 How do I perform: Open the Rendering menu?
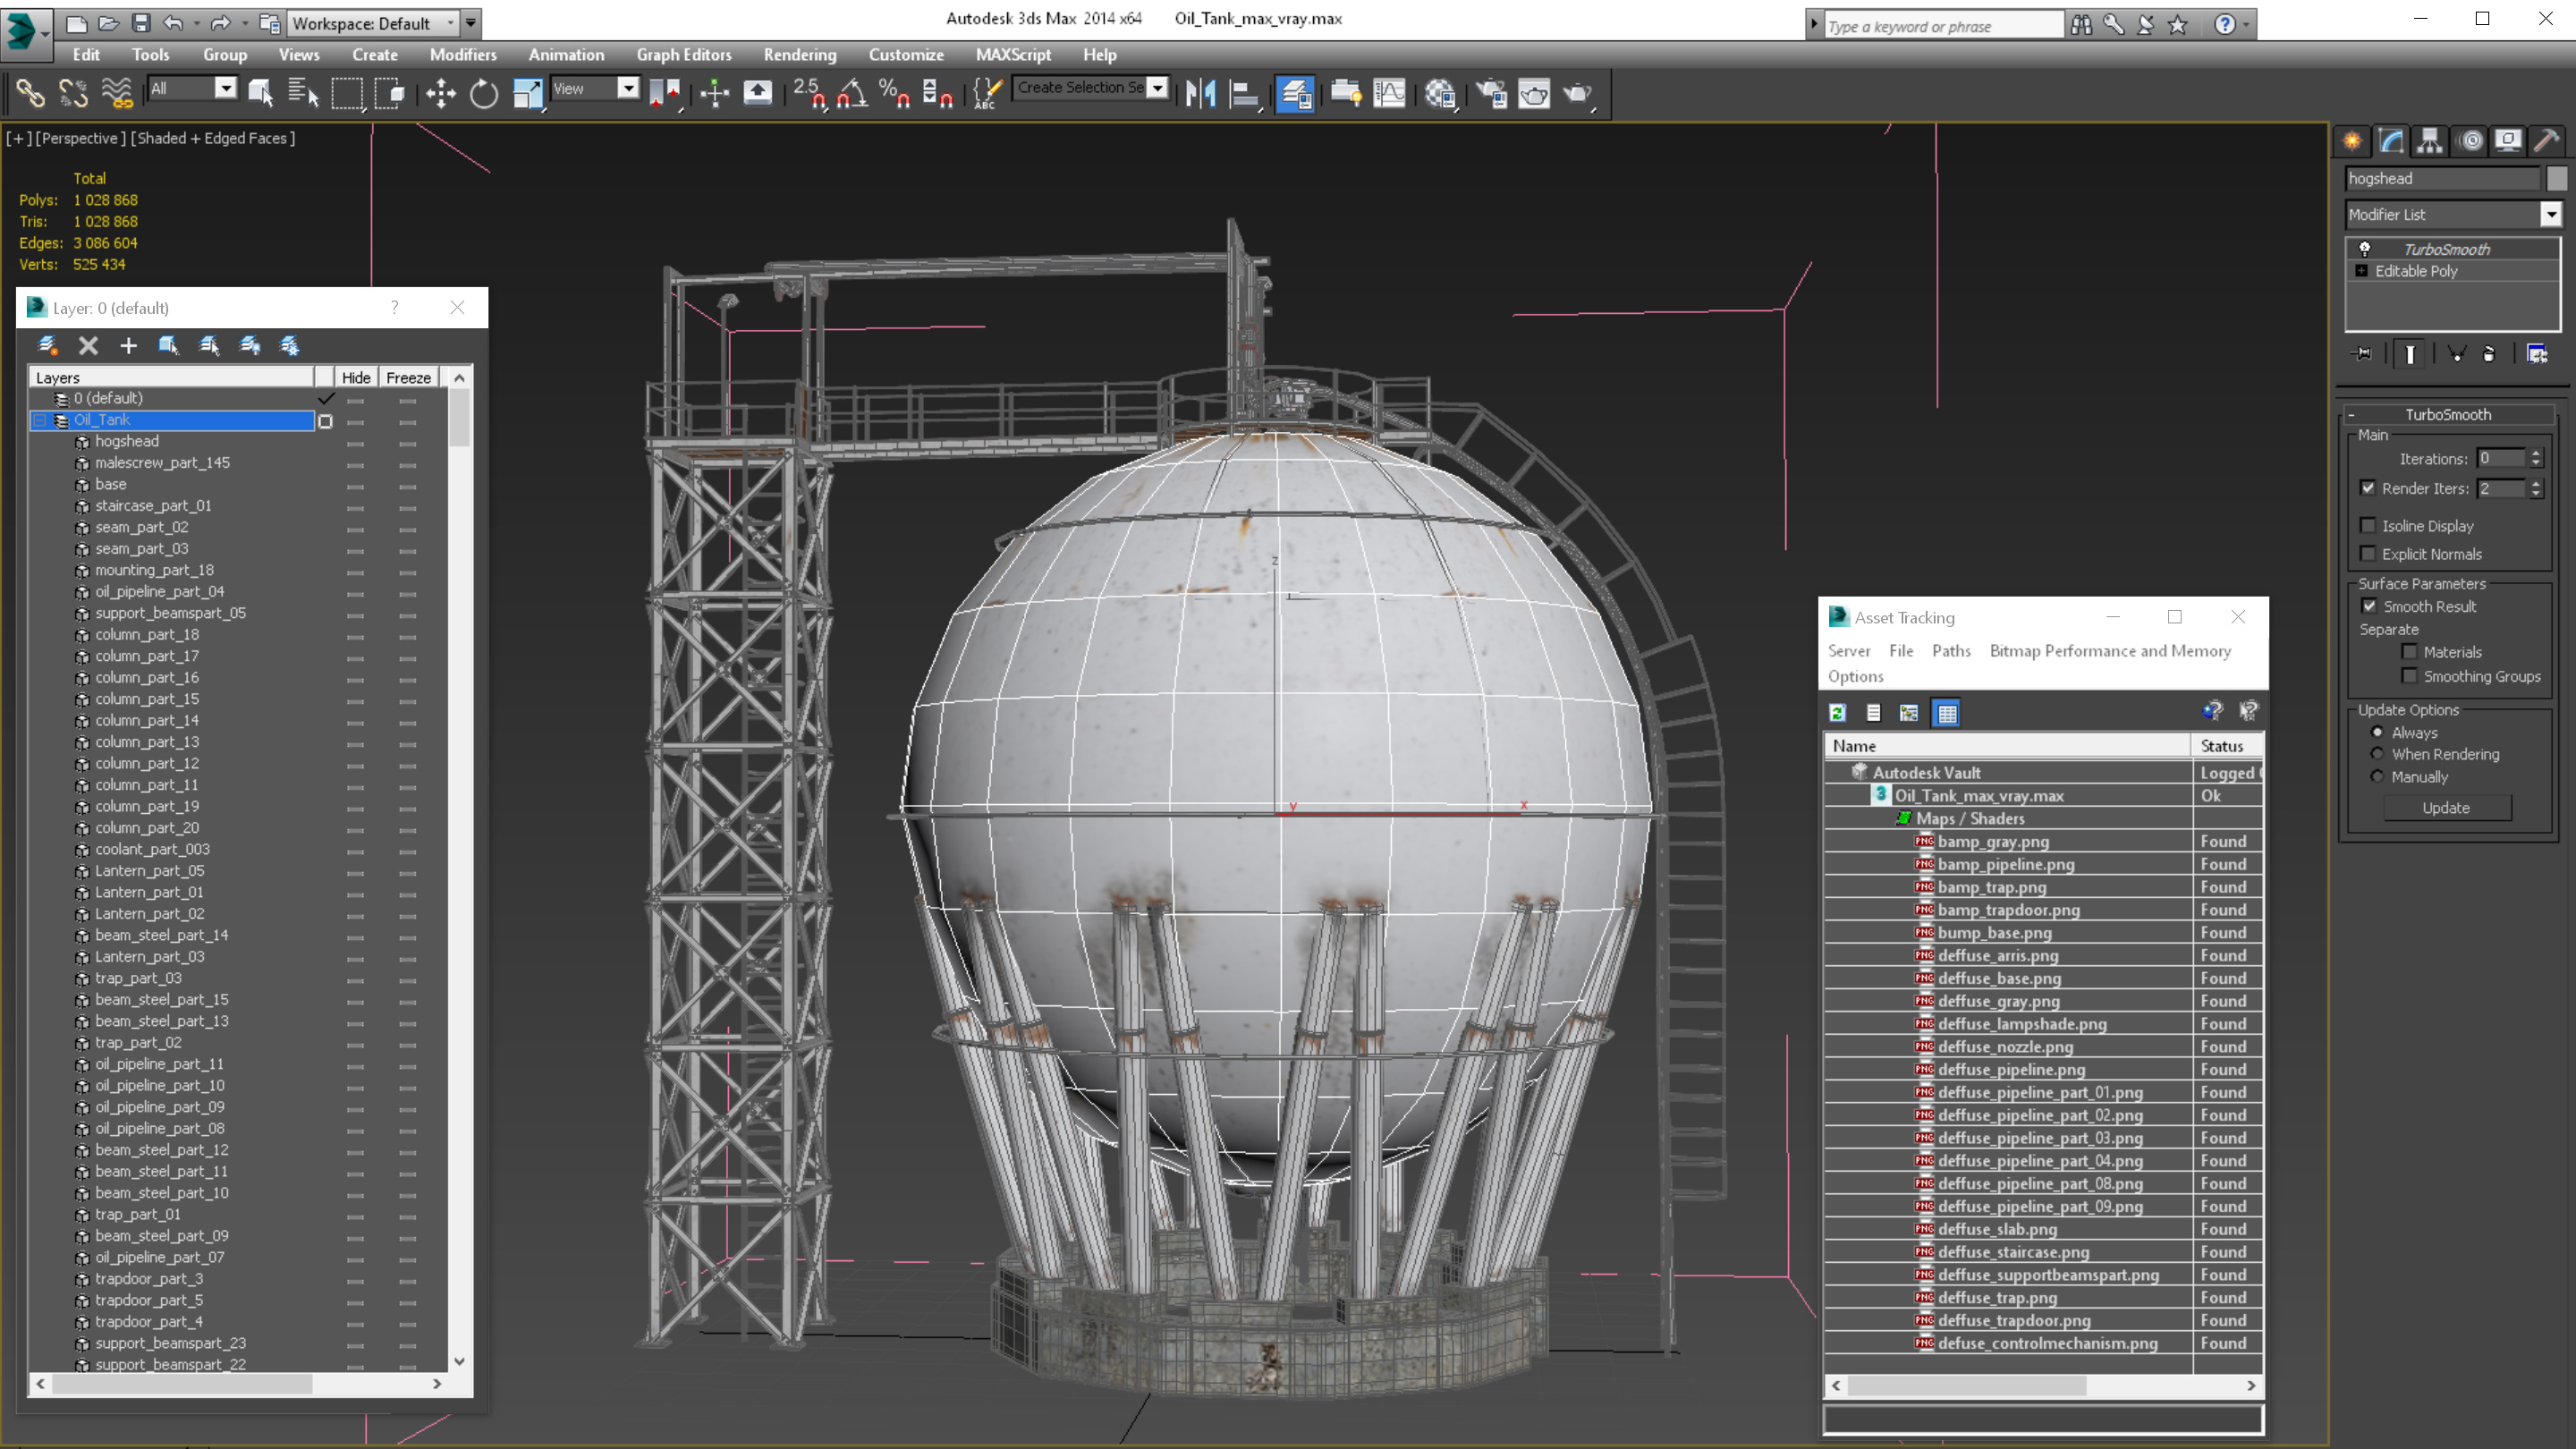pyautogui.click(x=799, y=55)
